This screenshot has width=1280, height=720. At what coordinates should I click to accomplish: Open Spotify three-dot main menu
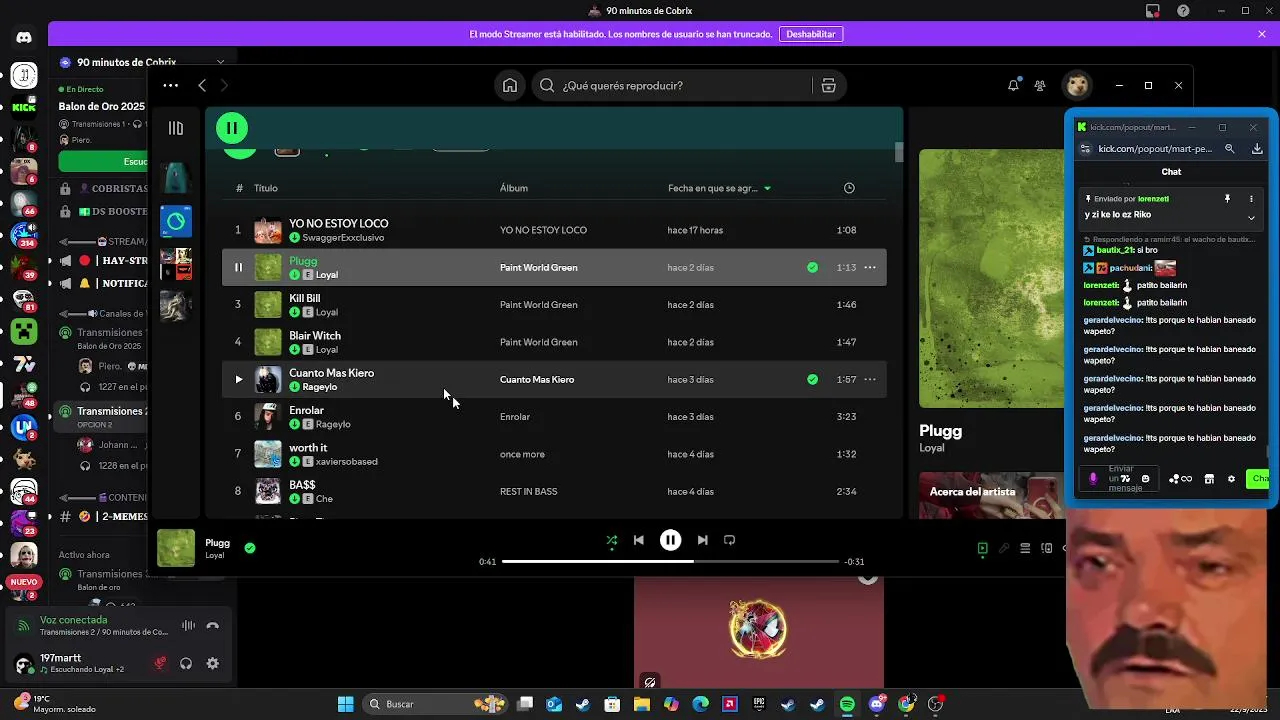[171, 86]
